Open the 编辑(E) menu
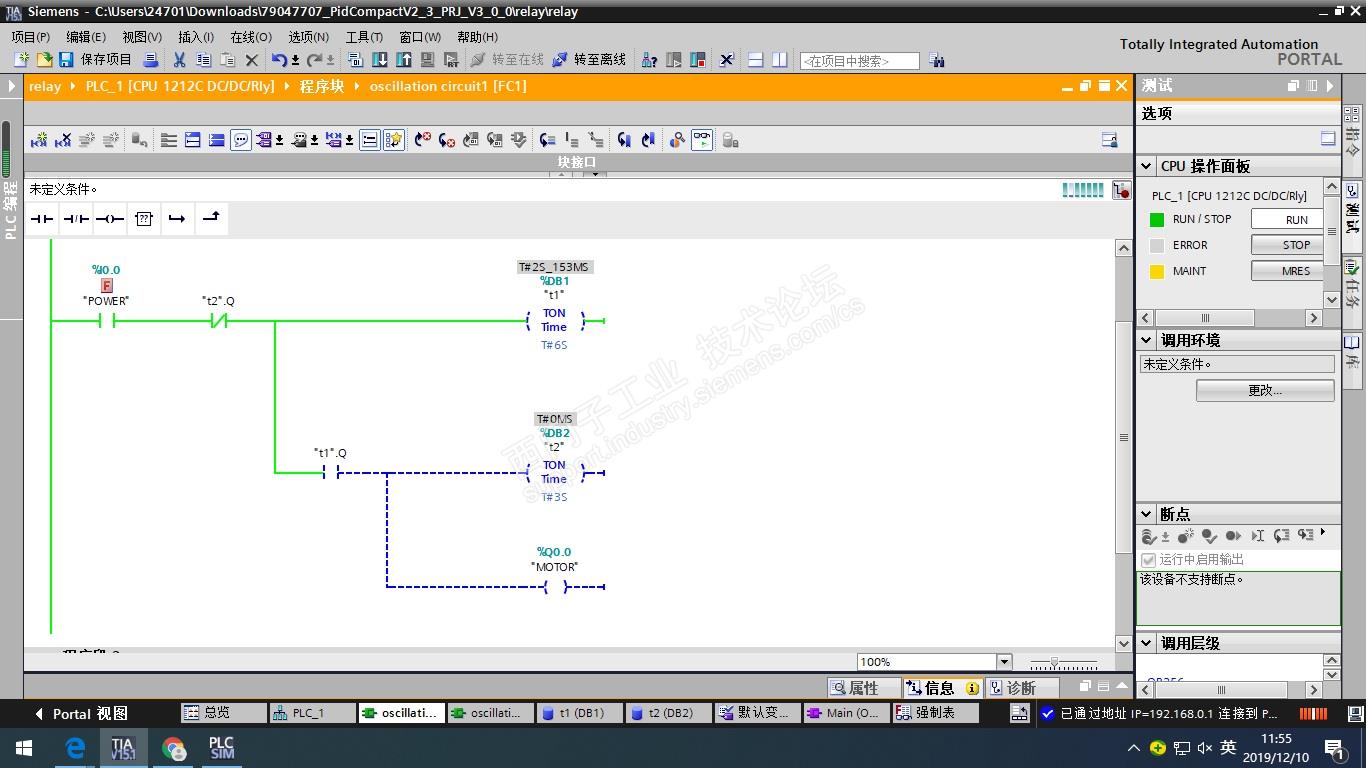This screenshot has height=768, width=1366. click(85, 37)
